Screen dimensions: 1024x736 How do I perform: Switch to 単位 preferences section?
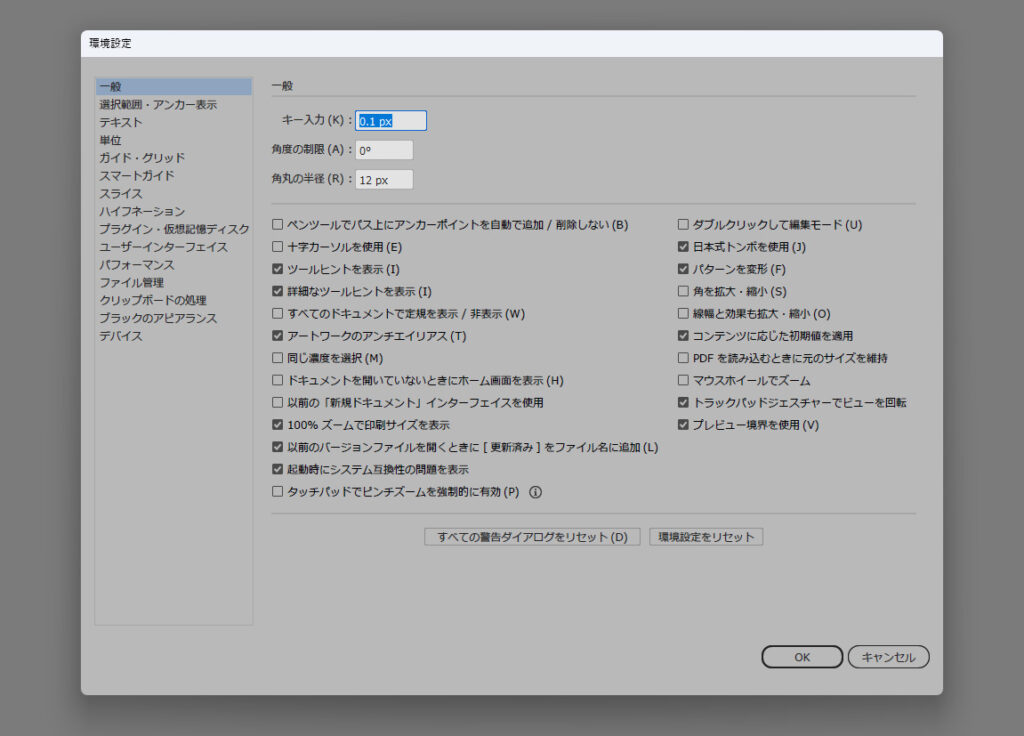110,140
